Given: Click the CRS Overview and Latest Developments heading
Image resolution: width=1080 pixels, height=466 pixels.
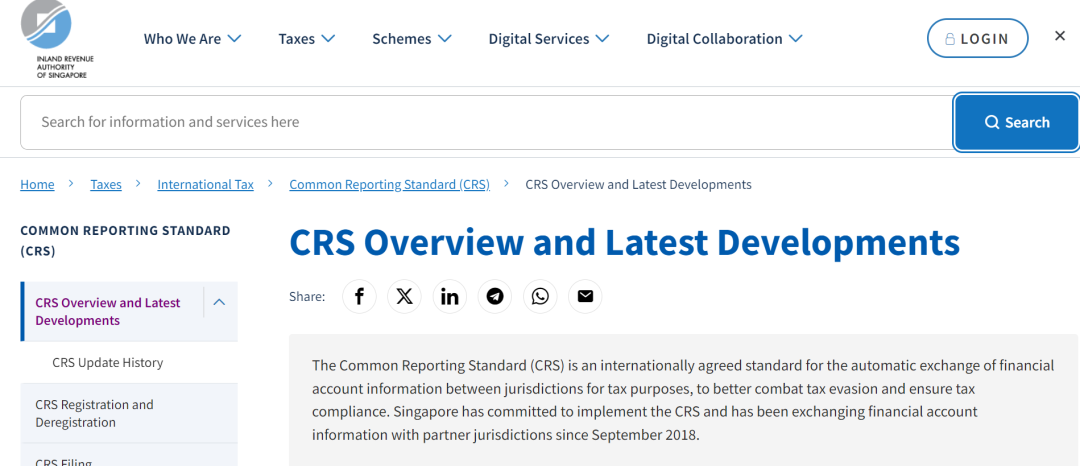Looking at the screenshot, I should pyautogui.click(x=624, y=242).
